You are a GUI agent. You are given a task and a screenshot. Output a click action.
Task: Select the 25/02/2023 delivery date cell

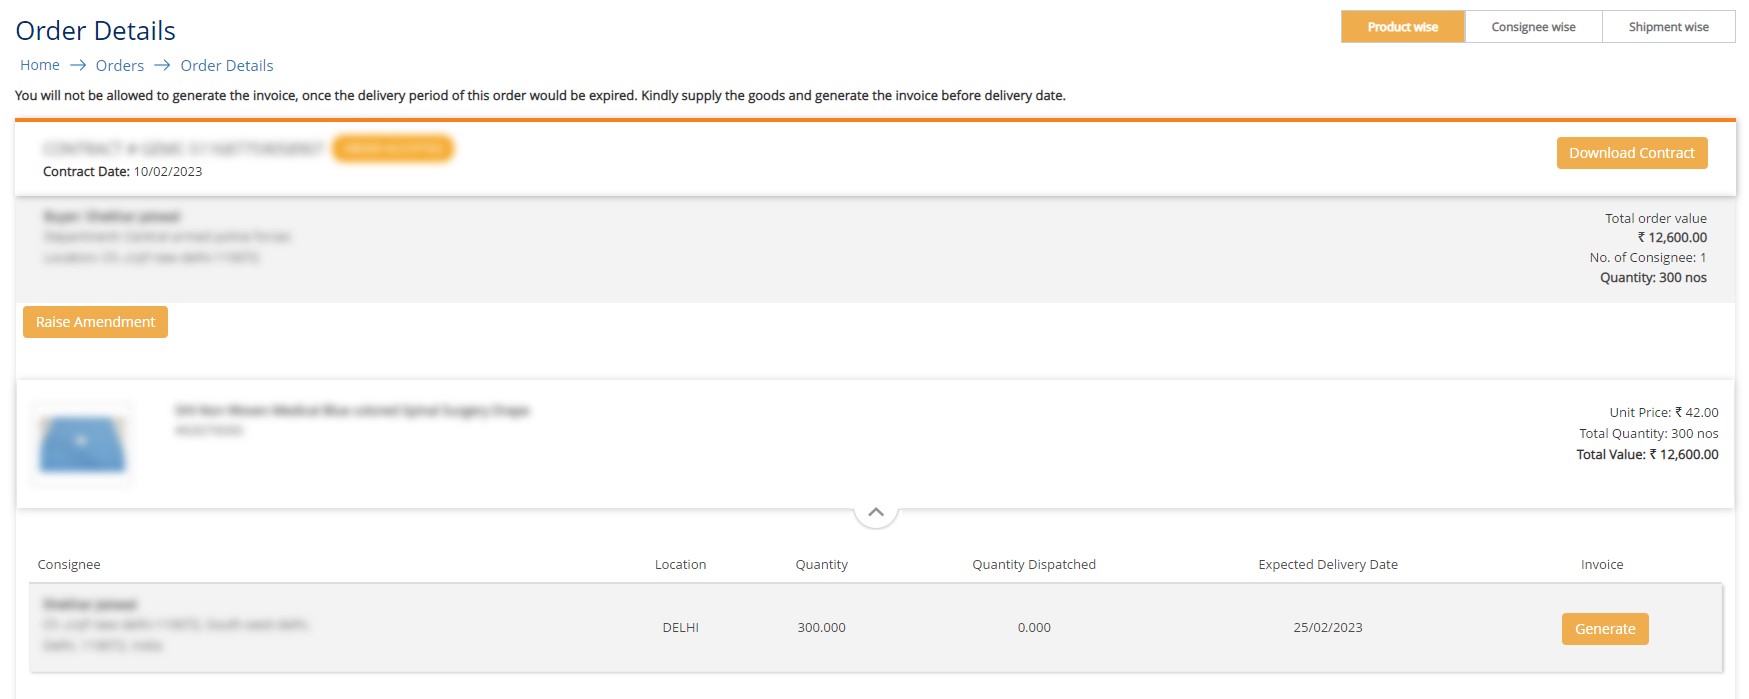tap(1327, 628)
